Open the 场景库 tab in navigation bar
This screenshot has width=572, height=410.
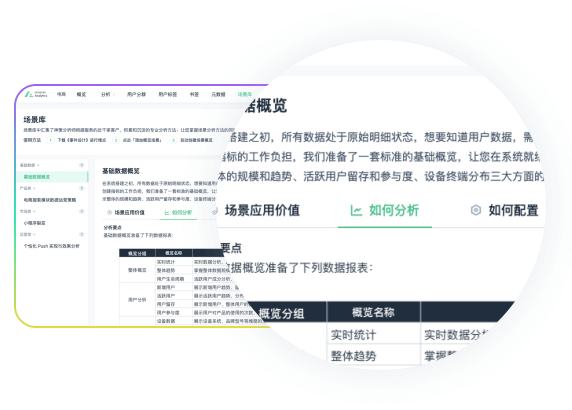[244, 94]
